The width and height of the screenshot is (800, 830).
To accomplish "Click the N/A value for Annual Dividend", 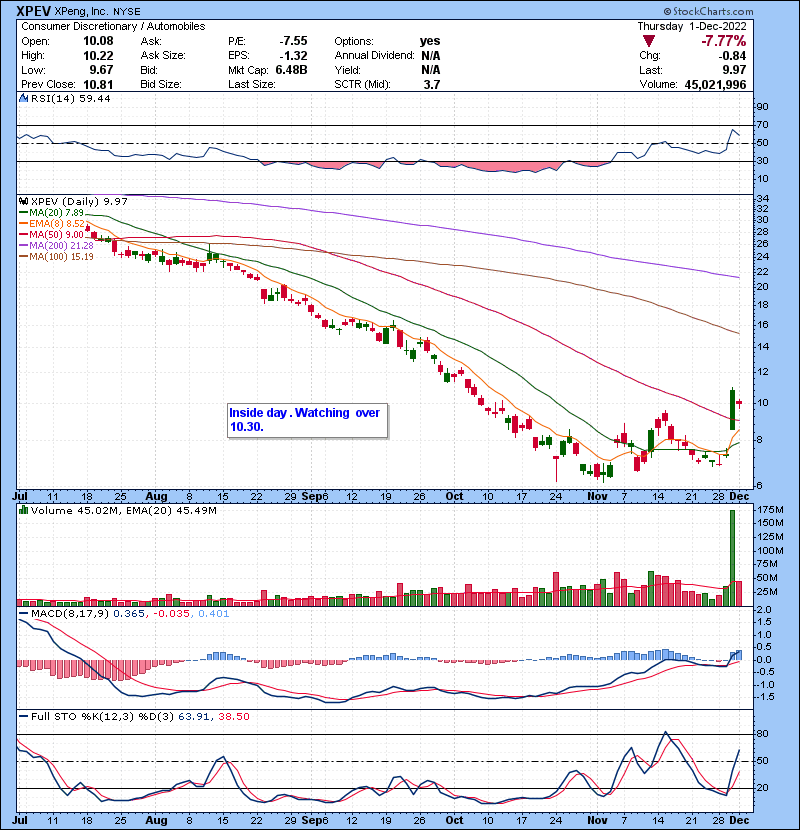I will (431, 56).
